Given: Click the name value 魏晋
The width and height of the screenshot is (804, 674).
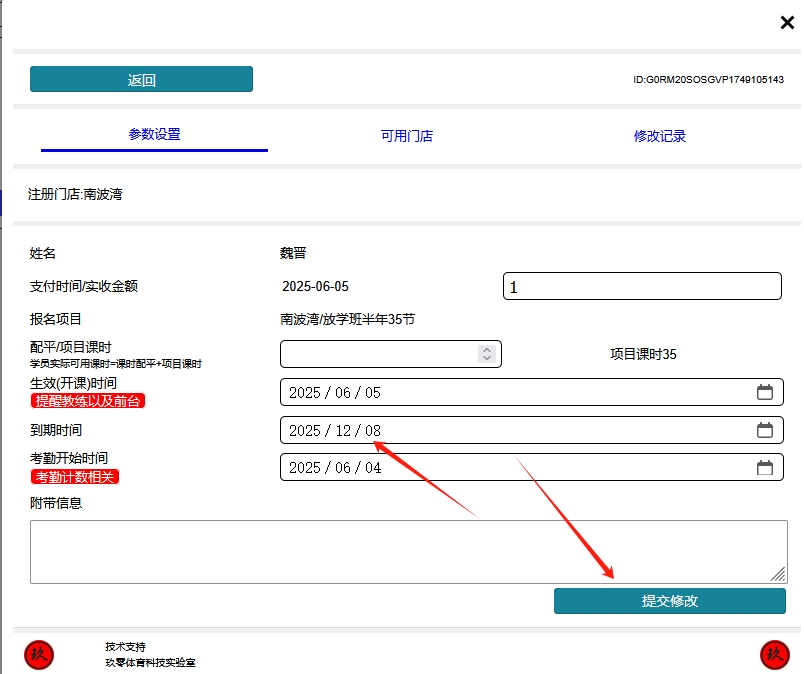Looking at the screenshot, I should [293, 253].
